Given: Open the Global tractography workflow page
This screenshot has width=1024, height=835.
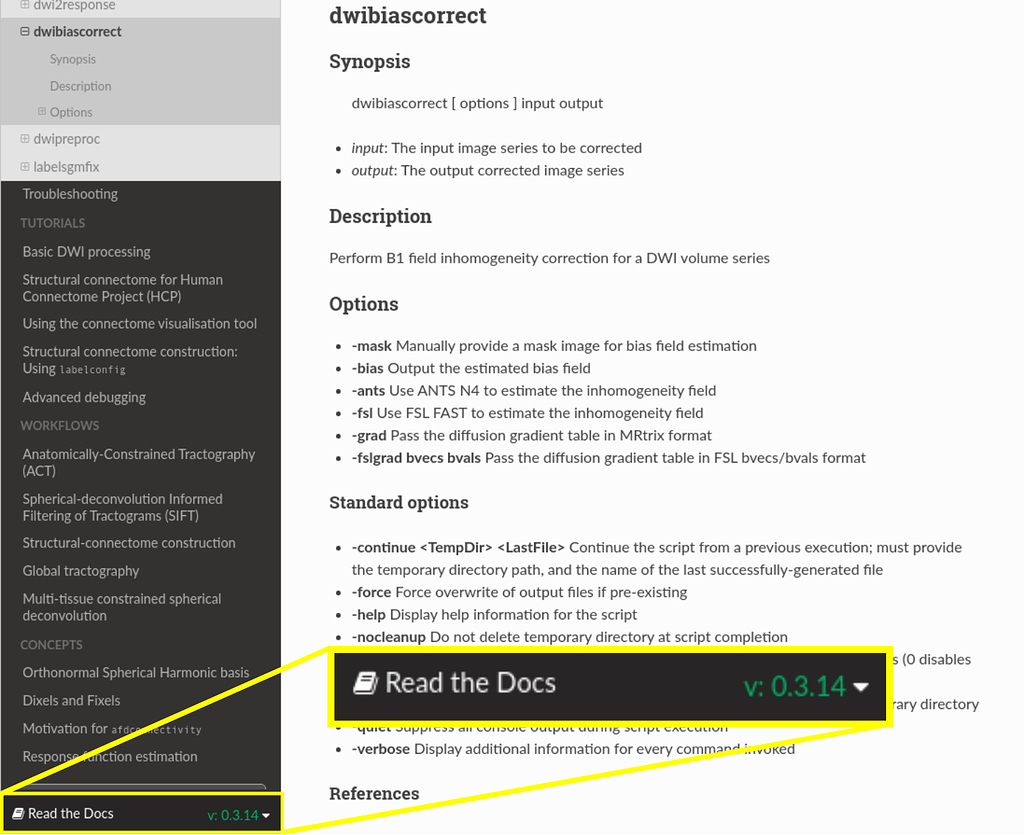Looking at the screenshot, I should pyautogui.click(x=79, y=570).
